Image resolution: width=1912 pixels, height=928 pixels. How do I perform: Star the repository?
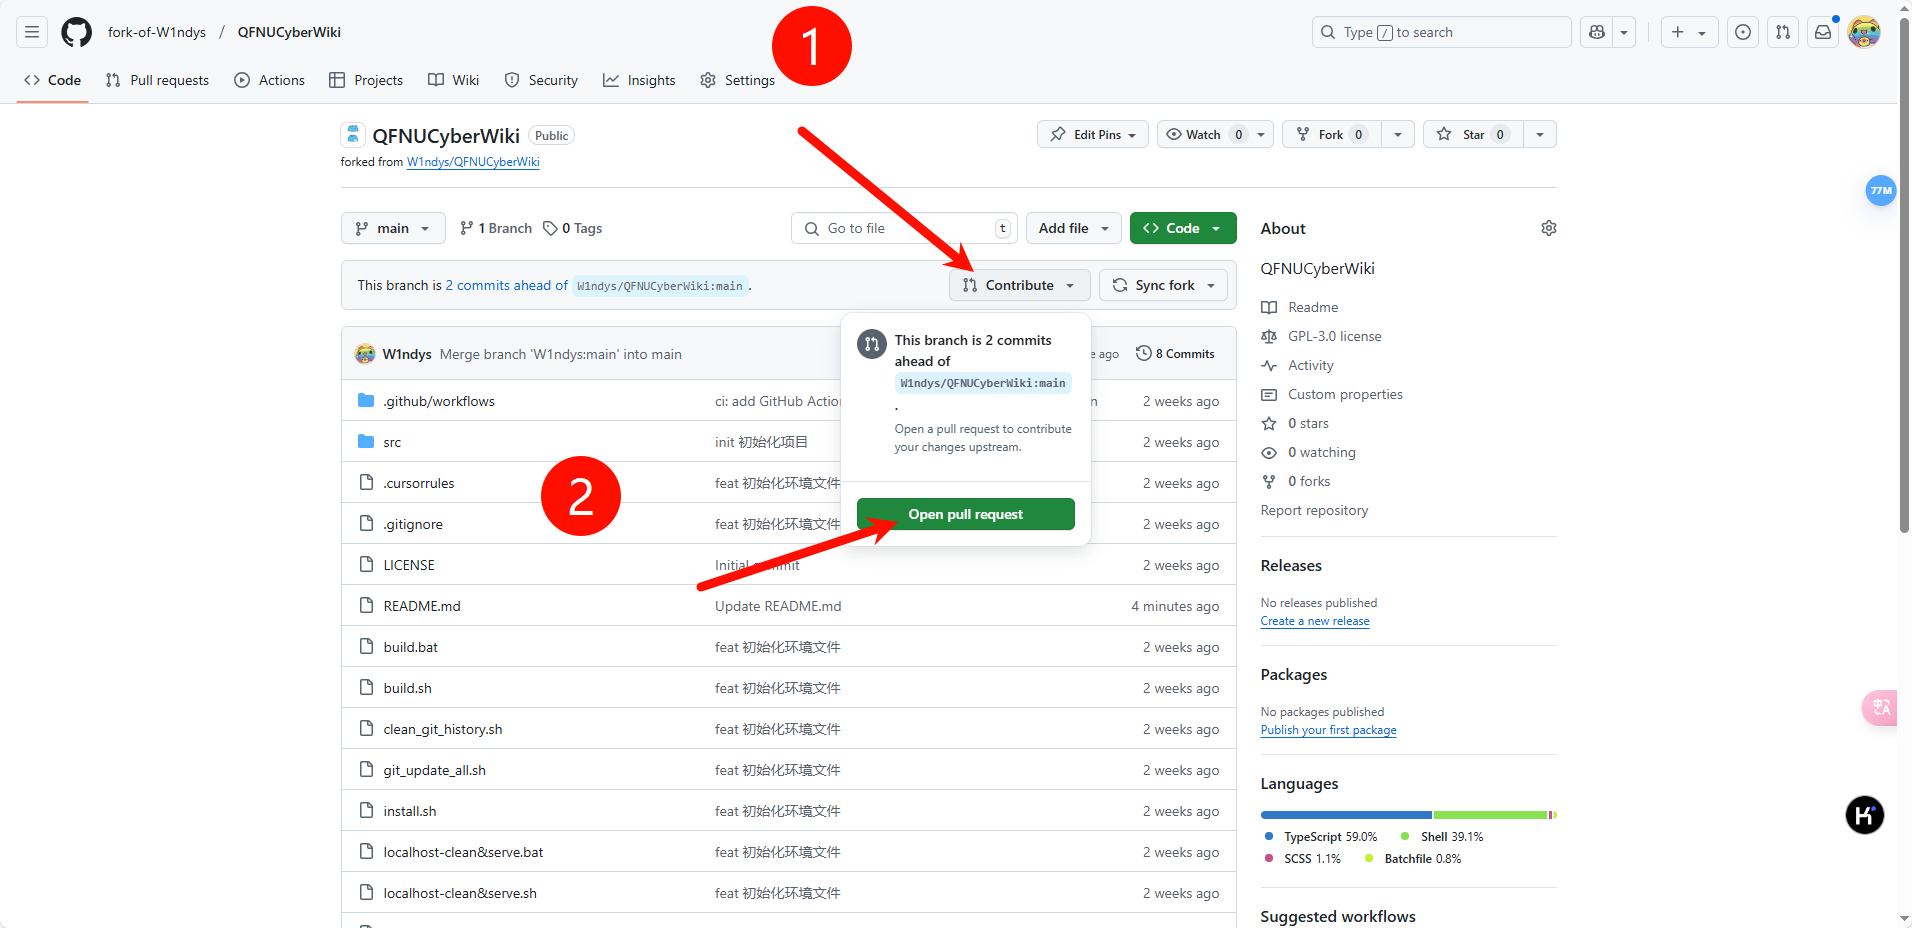click(1473, 134)
